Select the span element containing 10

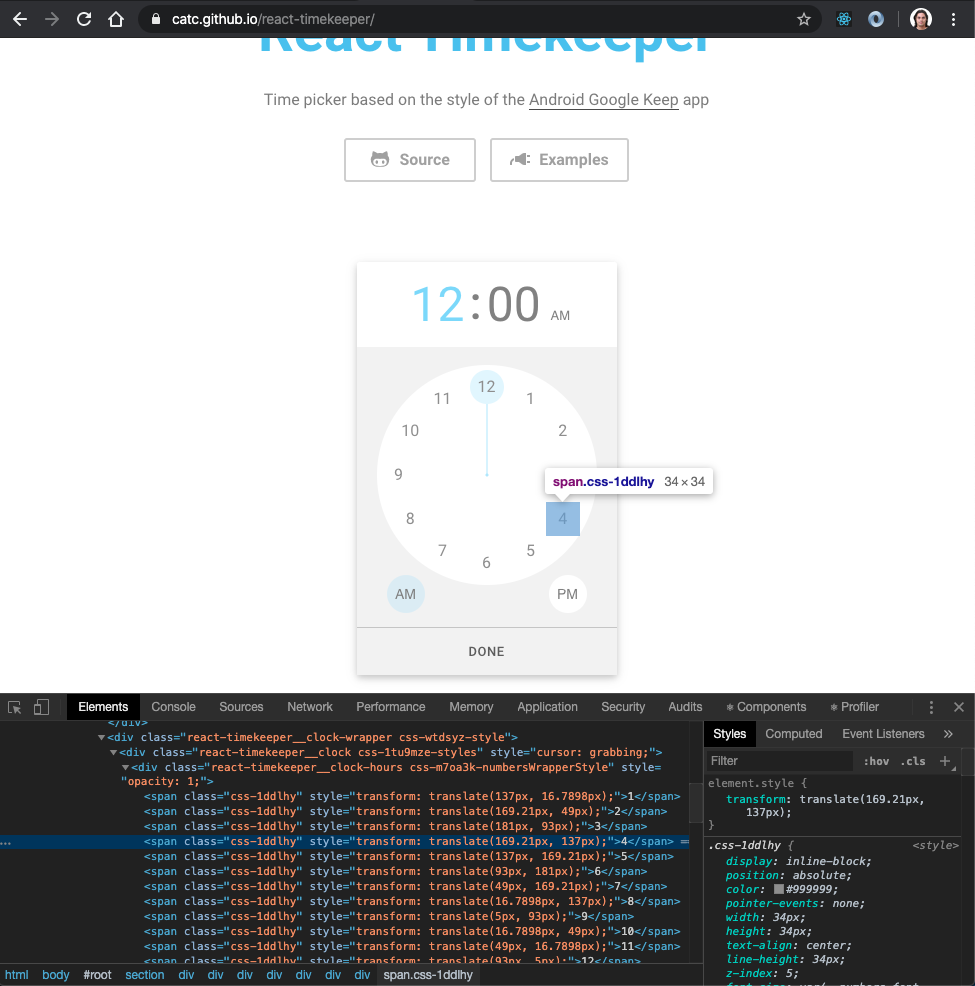click(412, 931)
